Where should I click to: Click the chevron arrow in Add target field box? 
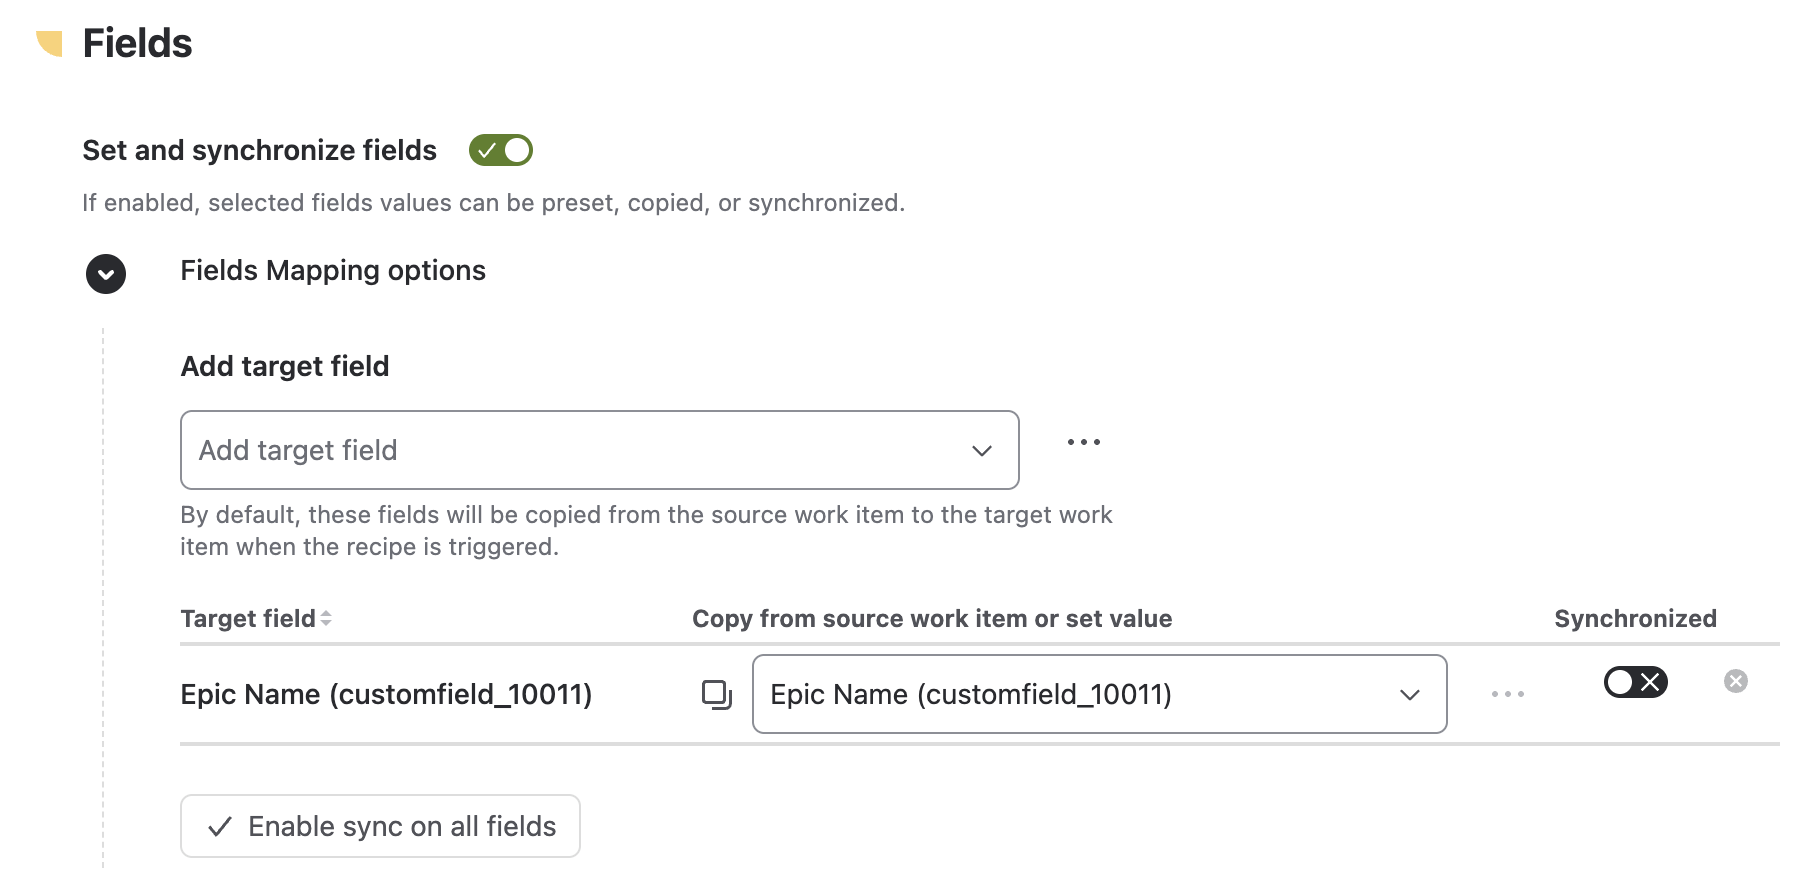[982, 451]
